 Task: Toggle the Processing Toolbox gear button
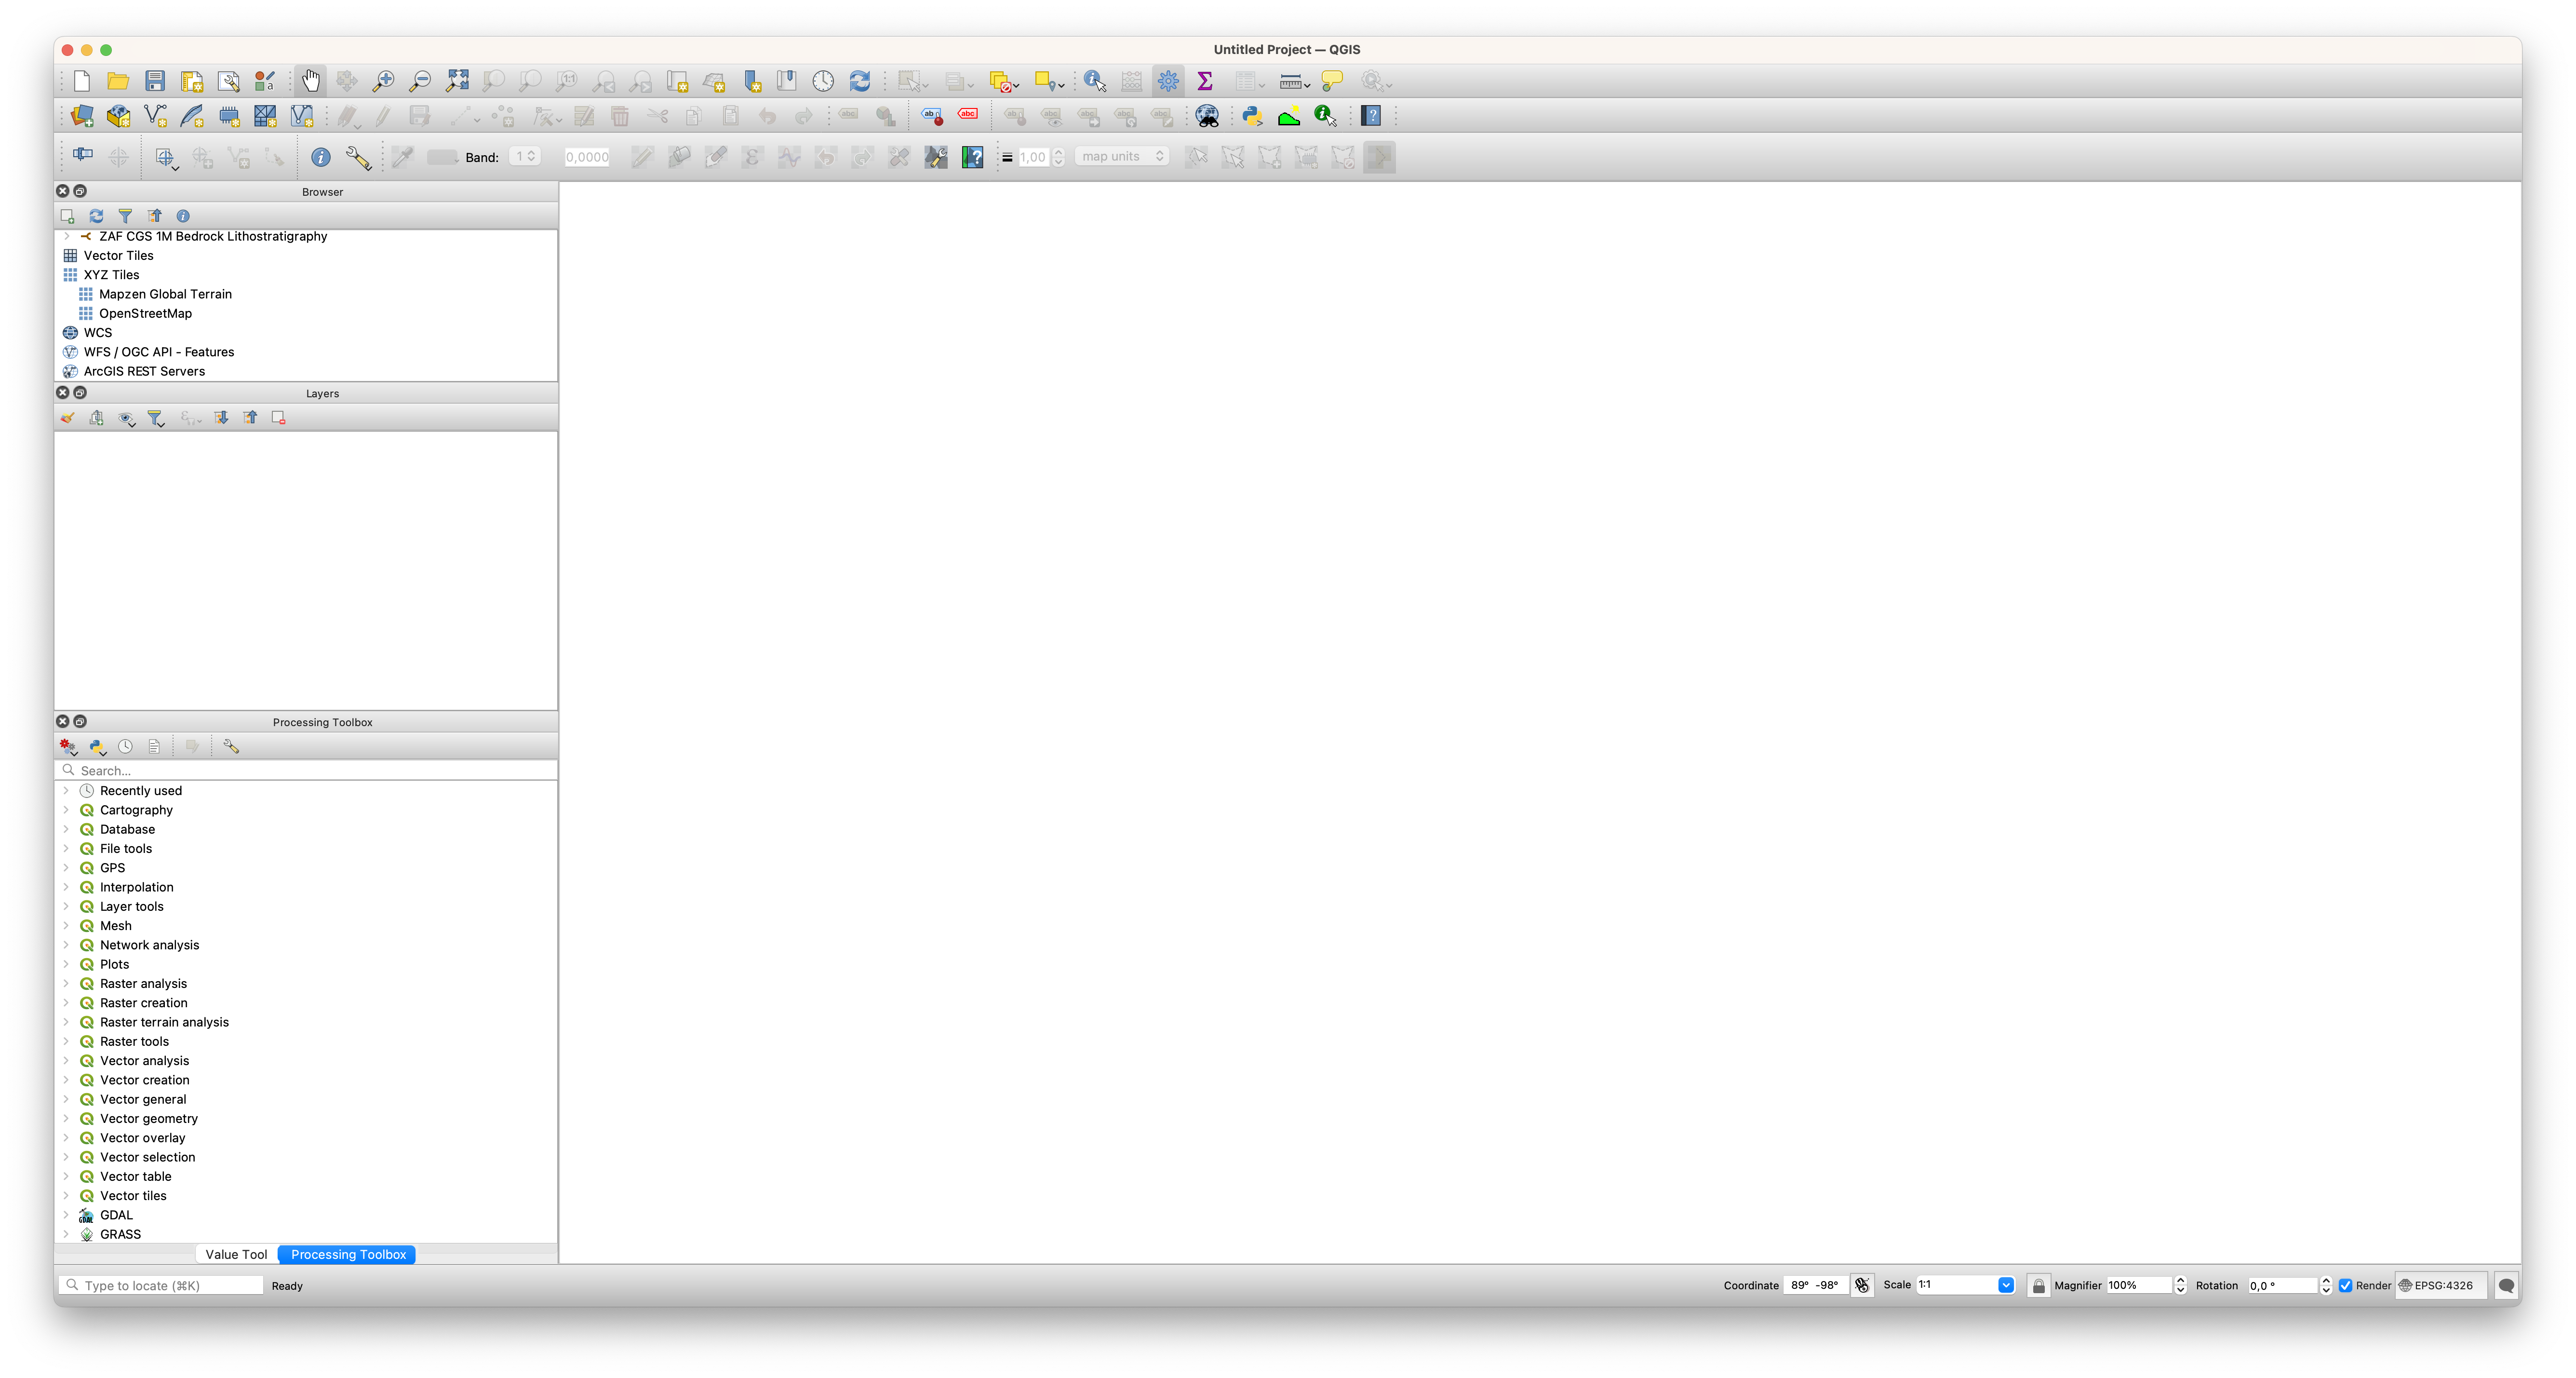(x=1168, y=81)
